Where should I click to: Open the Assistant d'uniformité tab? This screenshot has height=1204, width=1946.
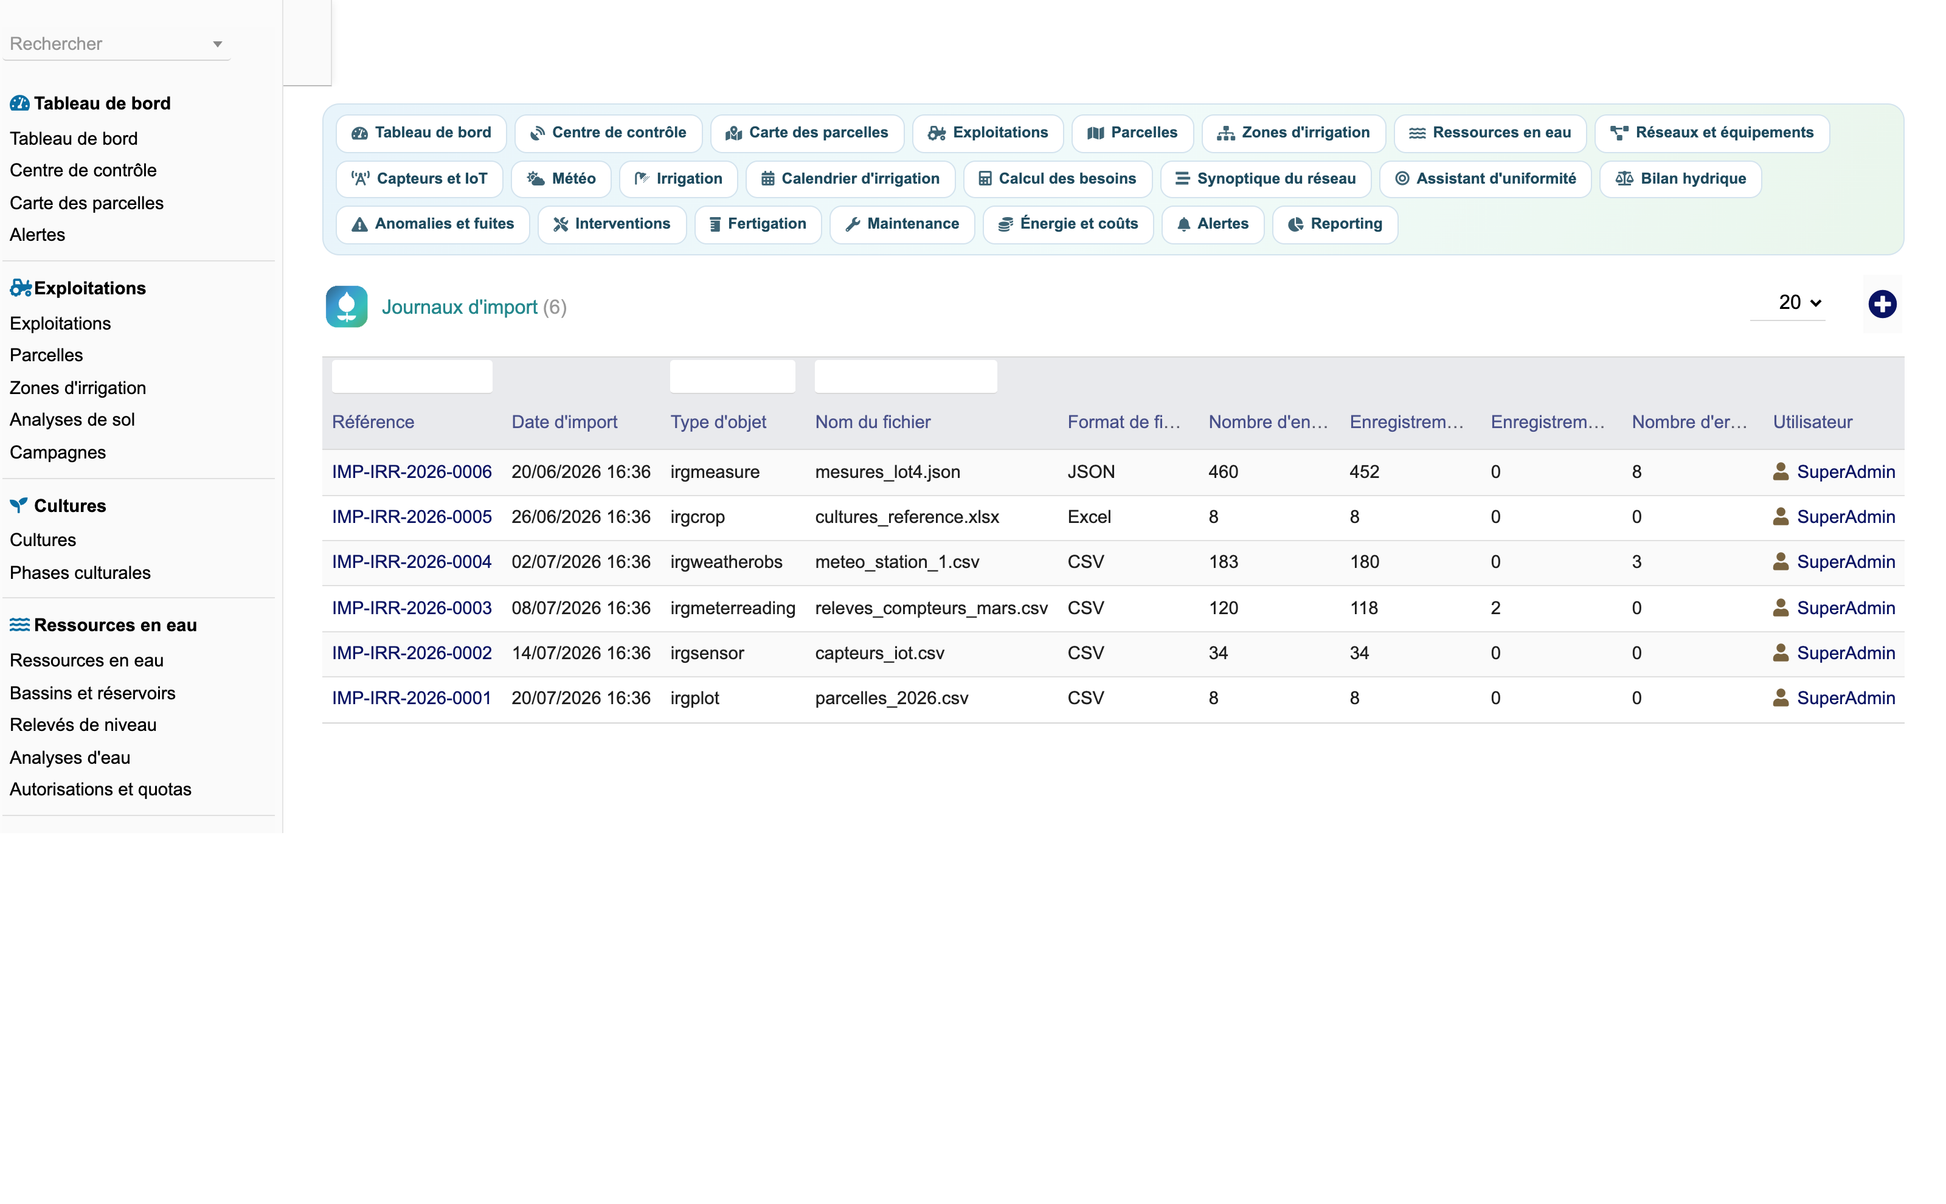pos(1485,179)
